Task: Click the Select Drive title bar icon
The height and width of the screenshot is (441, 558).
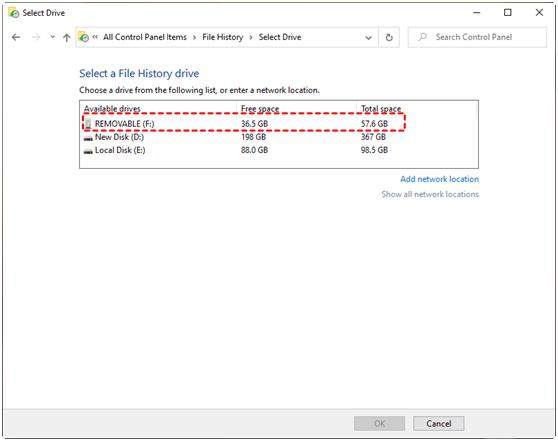Action: 13,13
